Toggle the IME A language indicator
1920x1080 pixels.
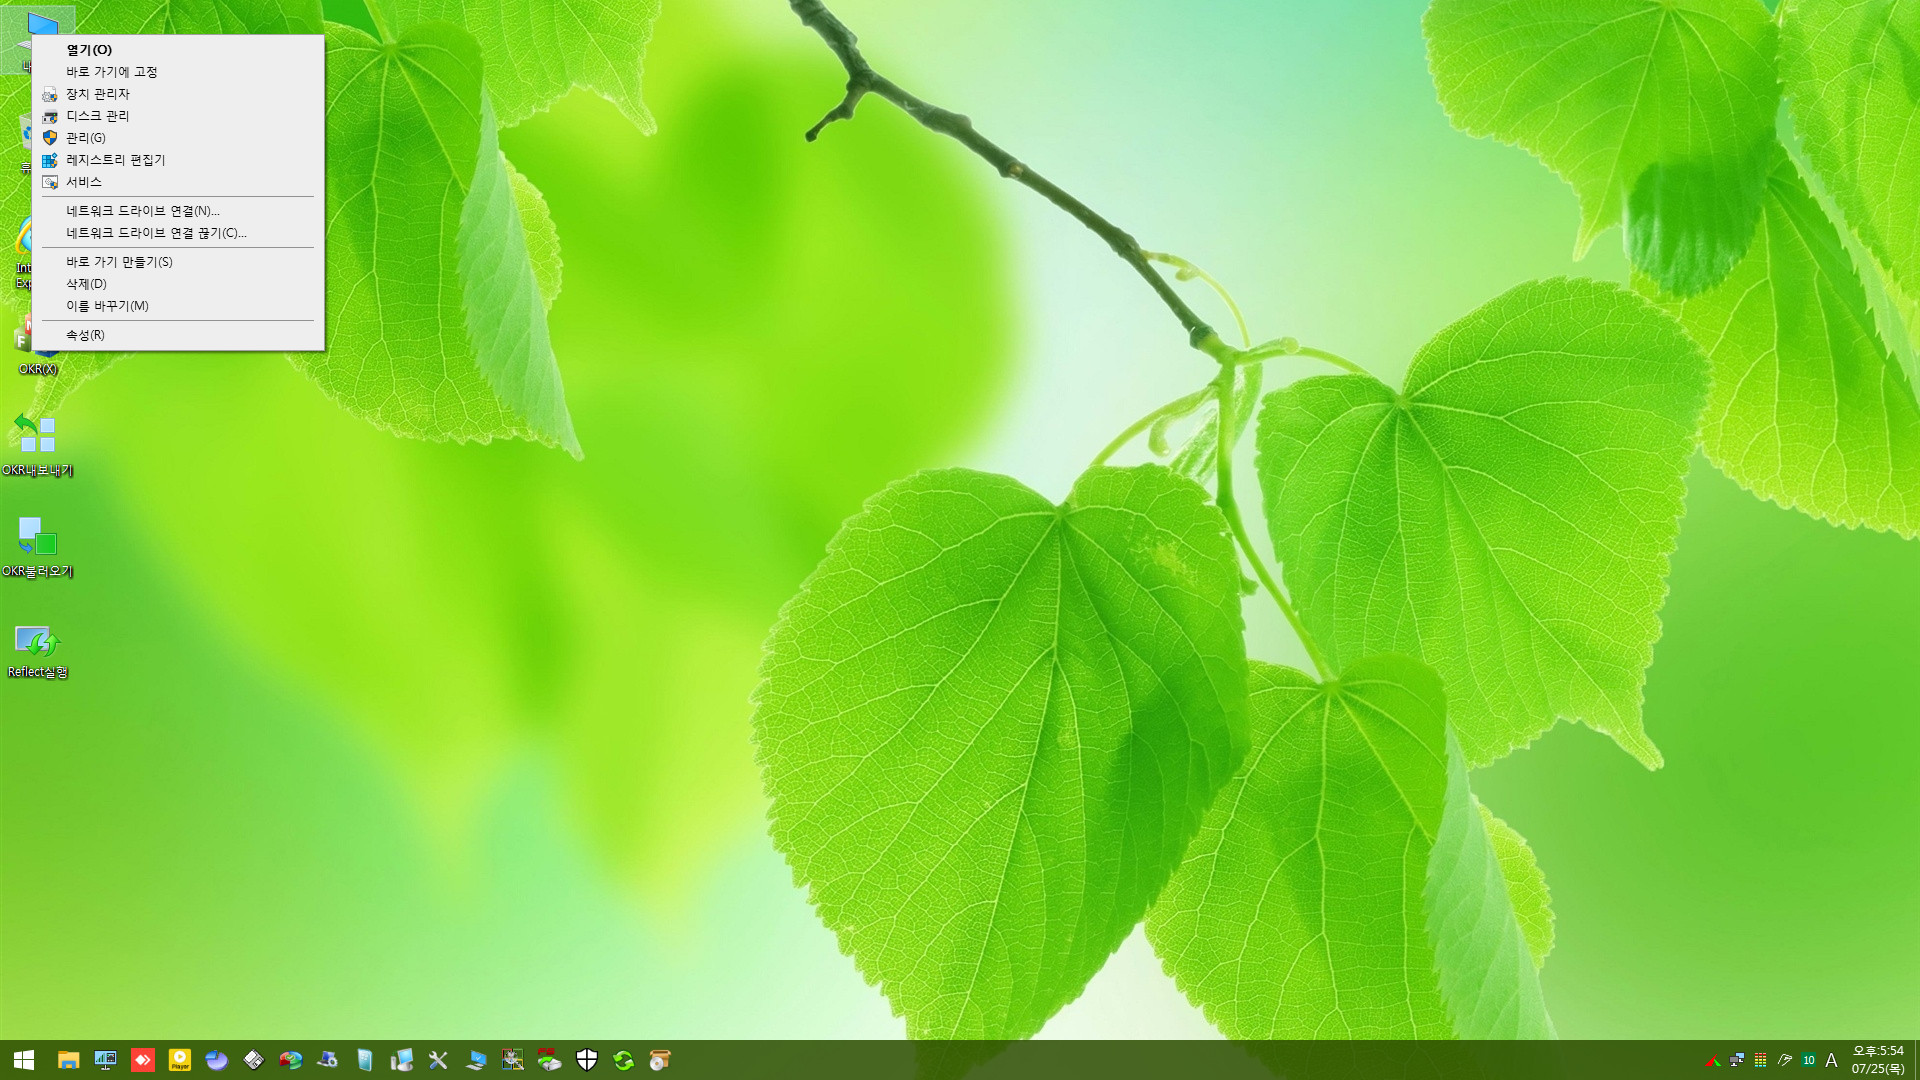click(x=1832, y=1060)
